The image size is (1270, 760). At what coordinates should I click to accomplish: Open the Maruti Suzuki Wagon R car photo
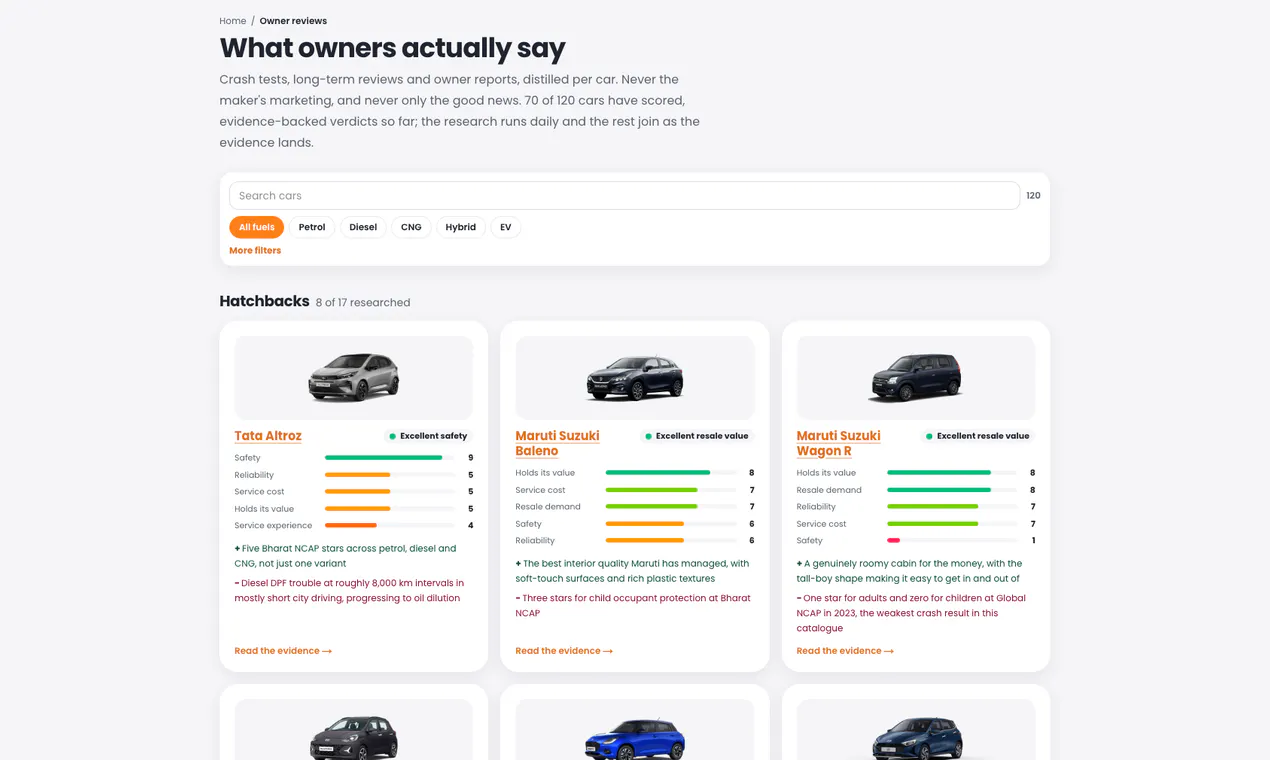(x=916, y=378)
